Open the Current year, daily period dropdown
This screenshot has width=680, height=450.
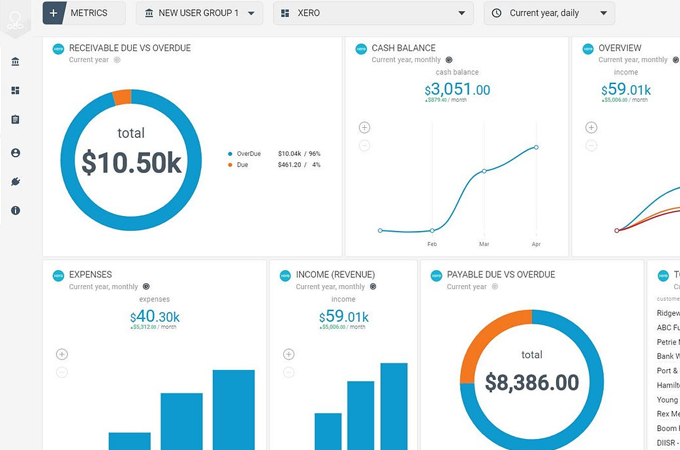(x=549, y=14)
